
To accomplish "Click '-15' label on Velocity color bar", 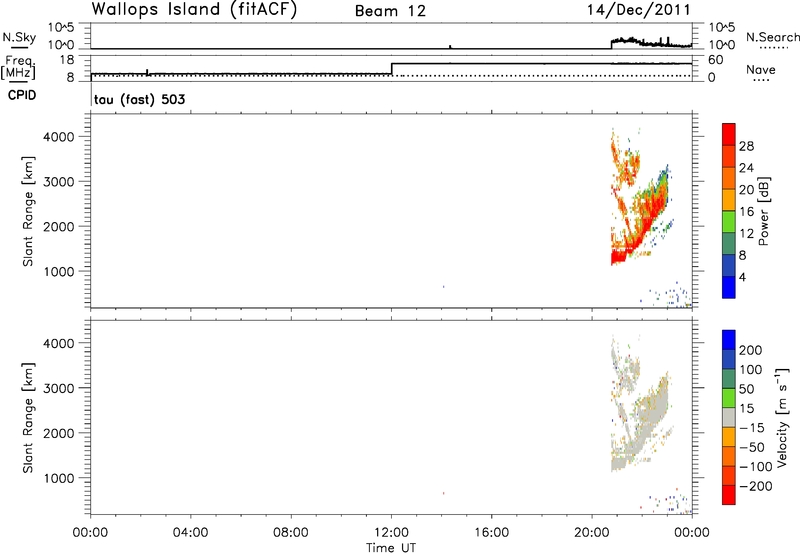I will [752, 427].
